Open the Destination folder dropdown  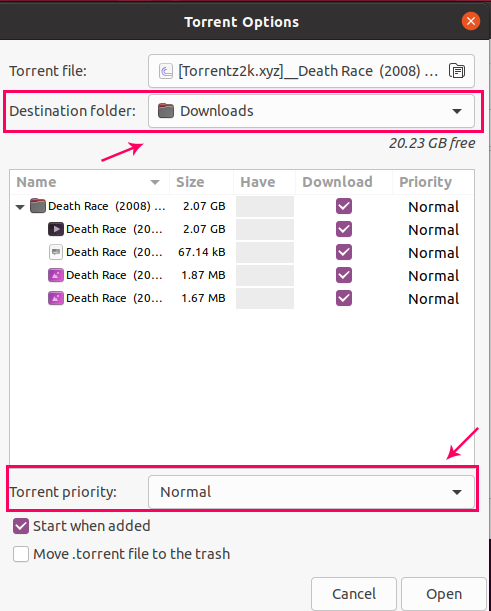[311, 111]
